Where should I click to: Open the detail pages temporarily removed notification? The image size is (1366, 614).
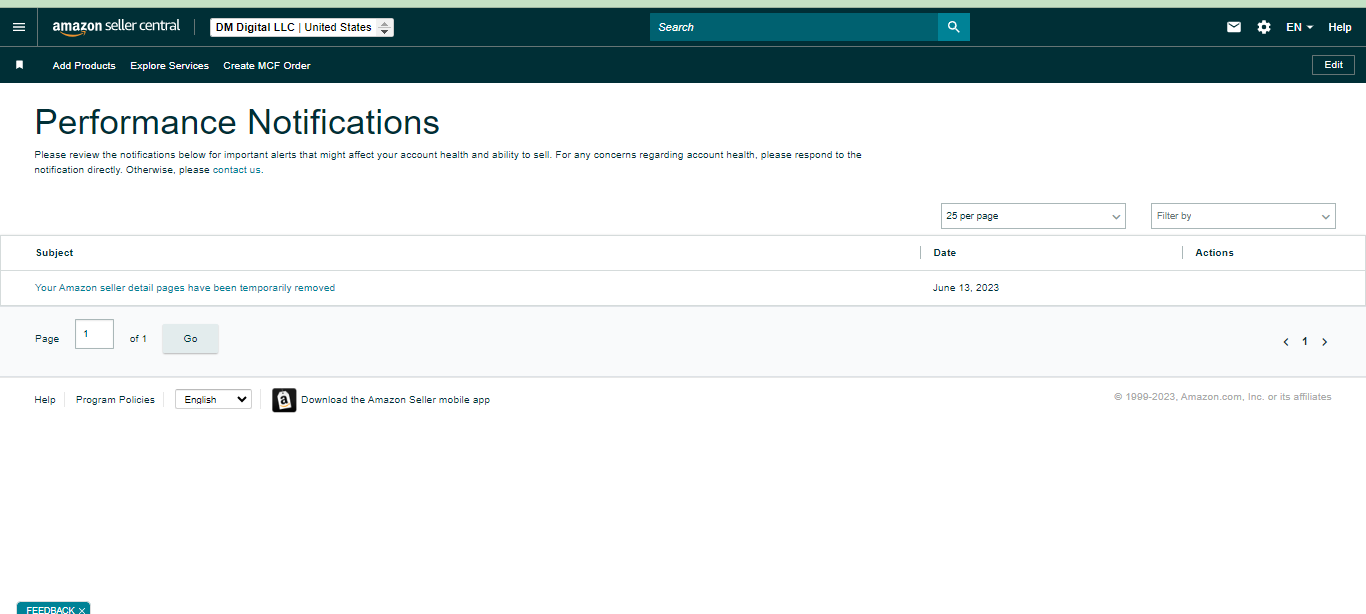[x=185, y=288]
